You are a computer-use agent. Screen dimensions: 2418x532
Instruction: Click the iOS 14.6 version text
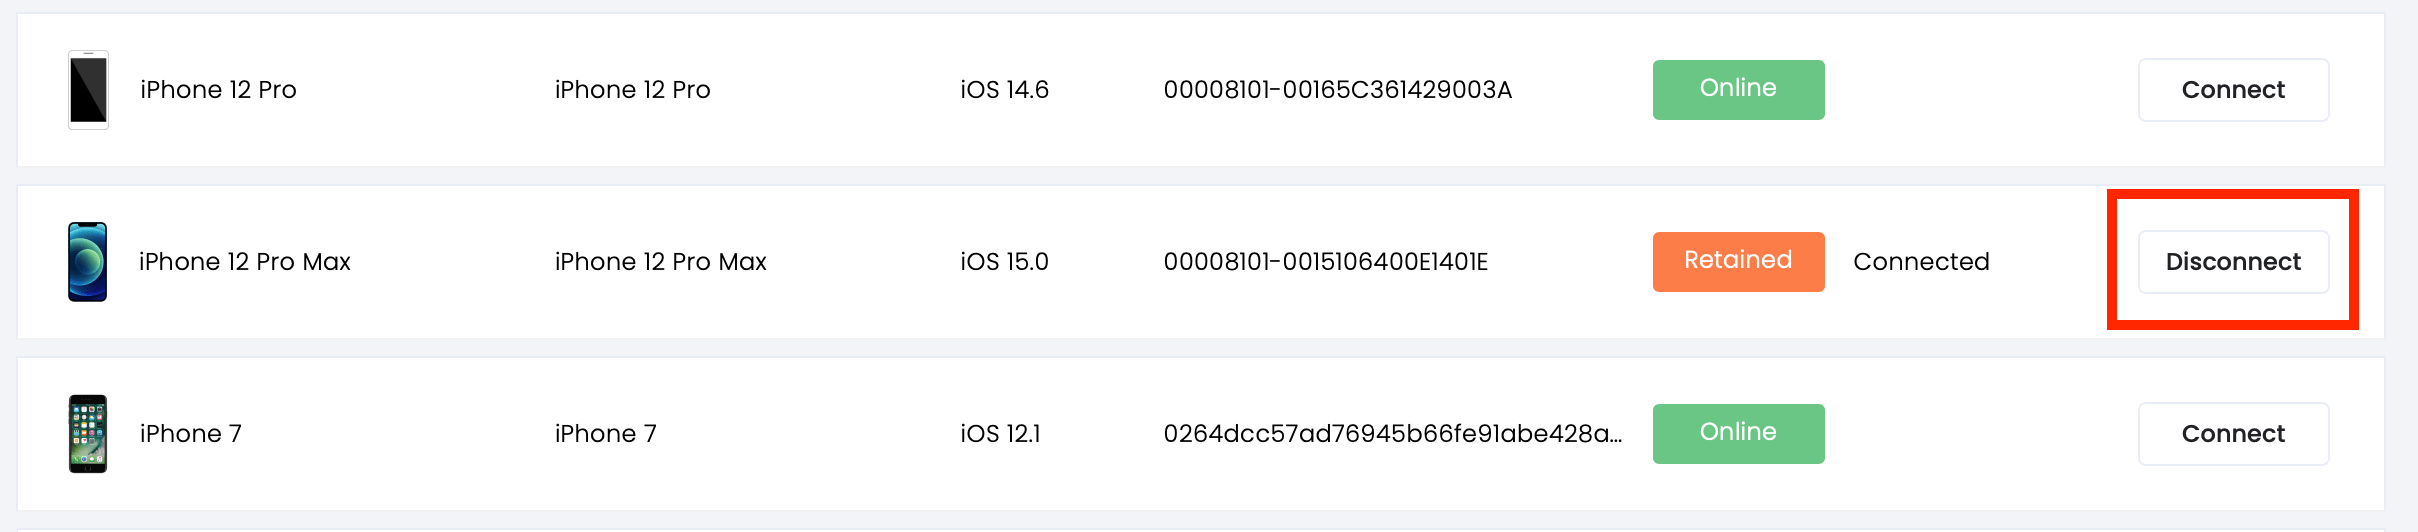[x=1004, y=90]
